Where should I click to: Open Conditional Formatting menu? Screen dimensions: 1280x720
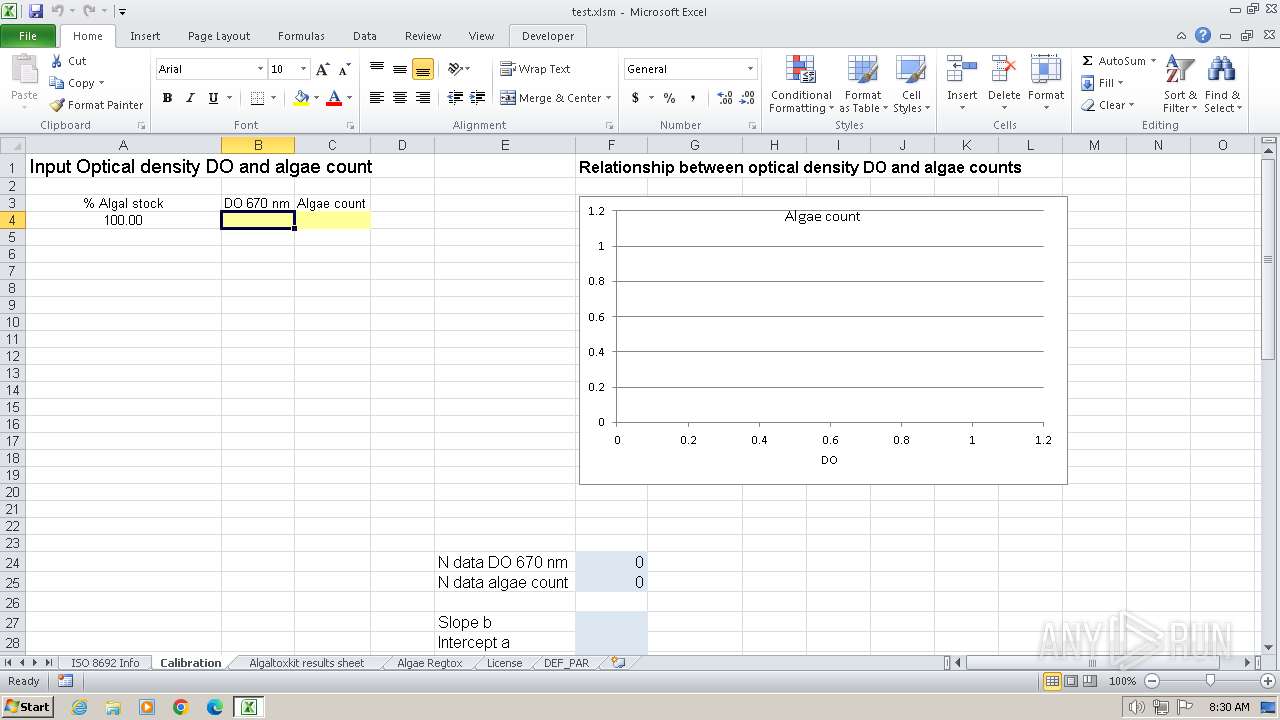click(x=800, y=84)
